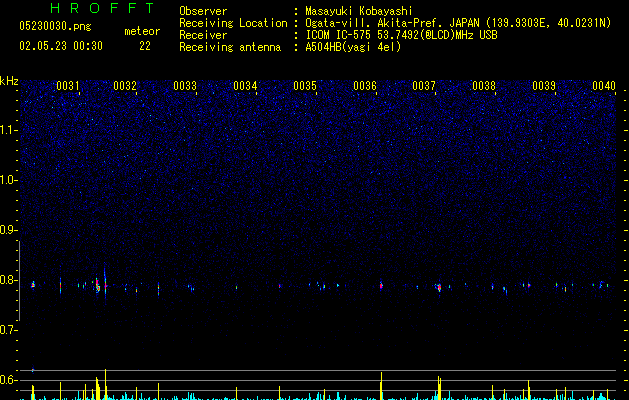Click the 0035 time marker
Screen dimensions: 629x400
coord(305,86)
